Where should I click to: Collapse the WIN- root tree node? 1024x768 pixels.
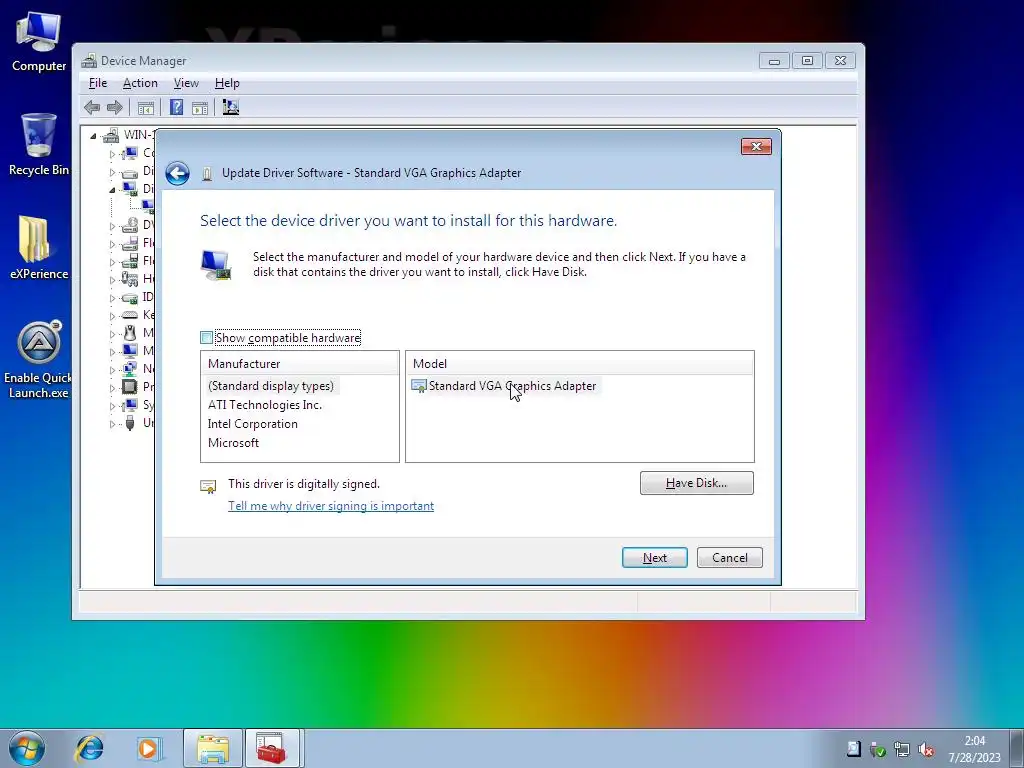[x=93, y=136]
